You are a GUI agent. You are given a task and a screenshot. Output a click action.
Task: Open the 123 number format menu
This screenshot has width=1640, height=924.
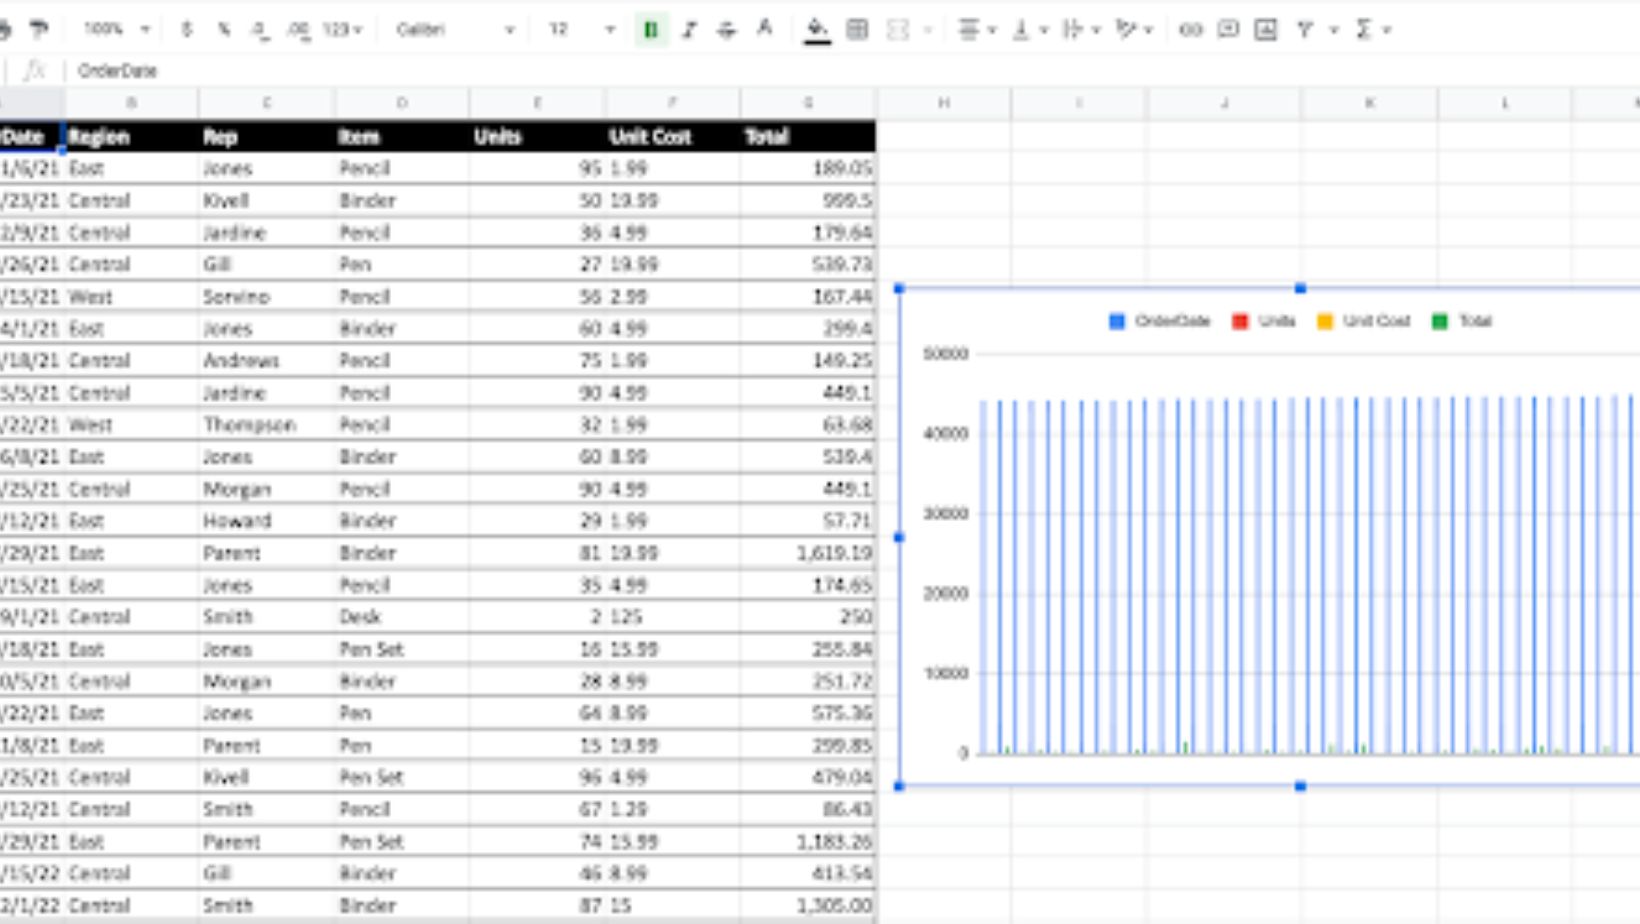click(342, 30)
